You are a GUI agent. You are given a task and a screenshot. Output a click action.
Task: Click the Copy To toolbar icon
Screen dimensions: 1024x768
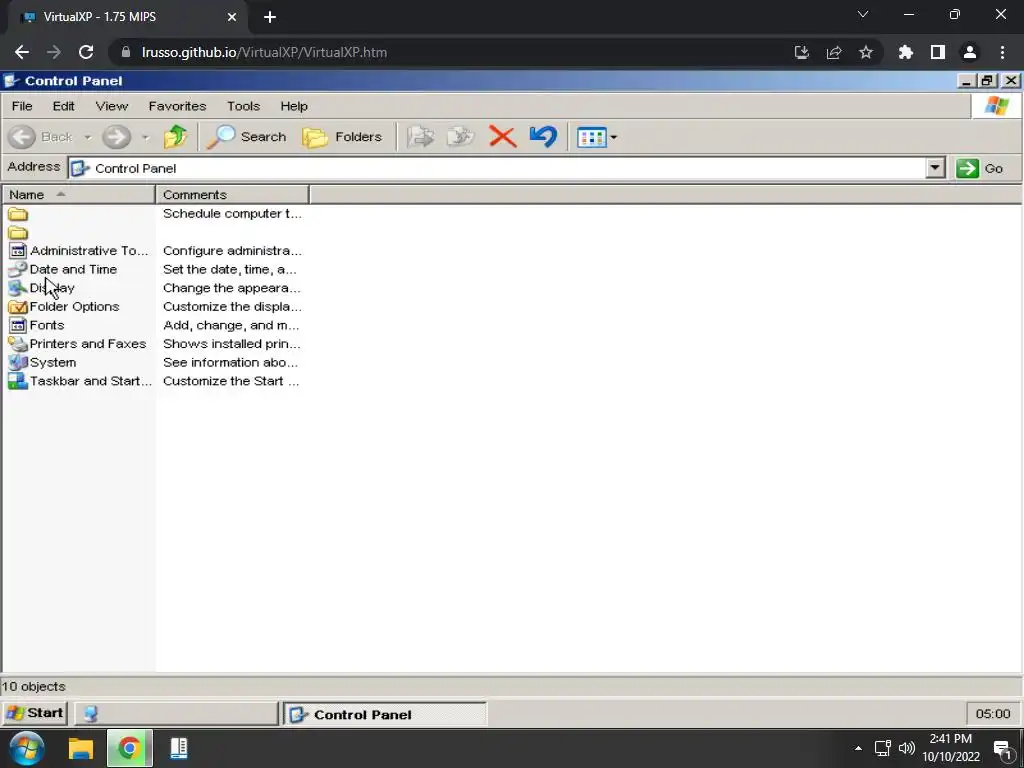[460, 137]
